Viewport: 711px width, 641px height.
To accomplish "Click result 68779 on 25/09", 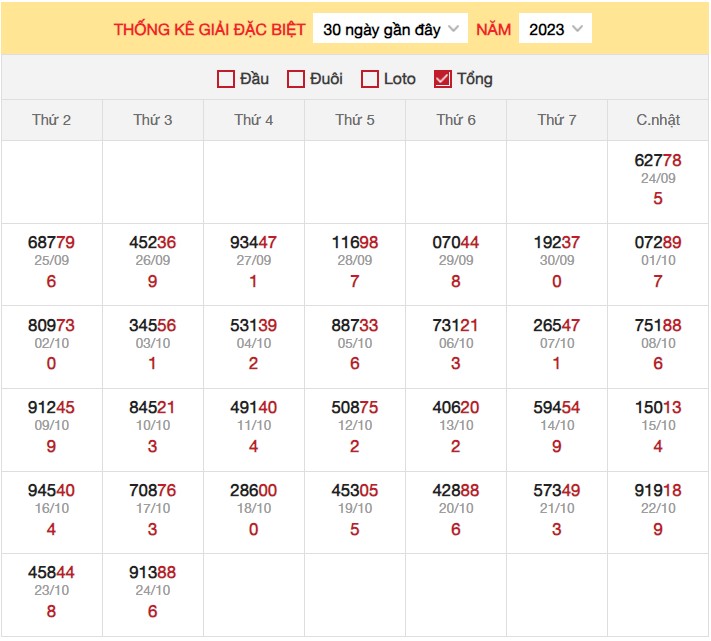I will (52, 242).
